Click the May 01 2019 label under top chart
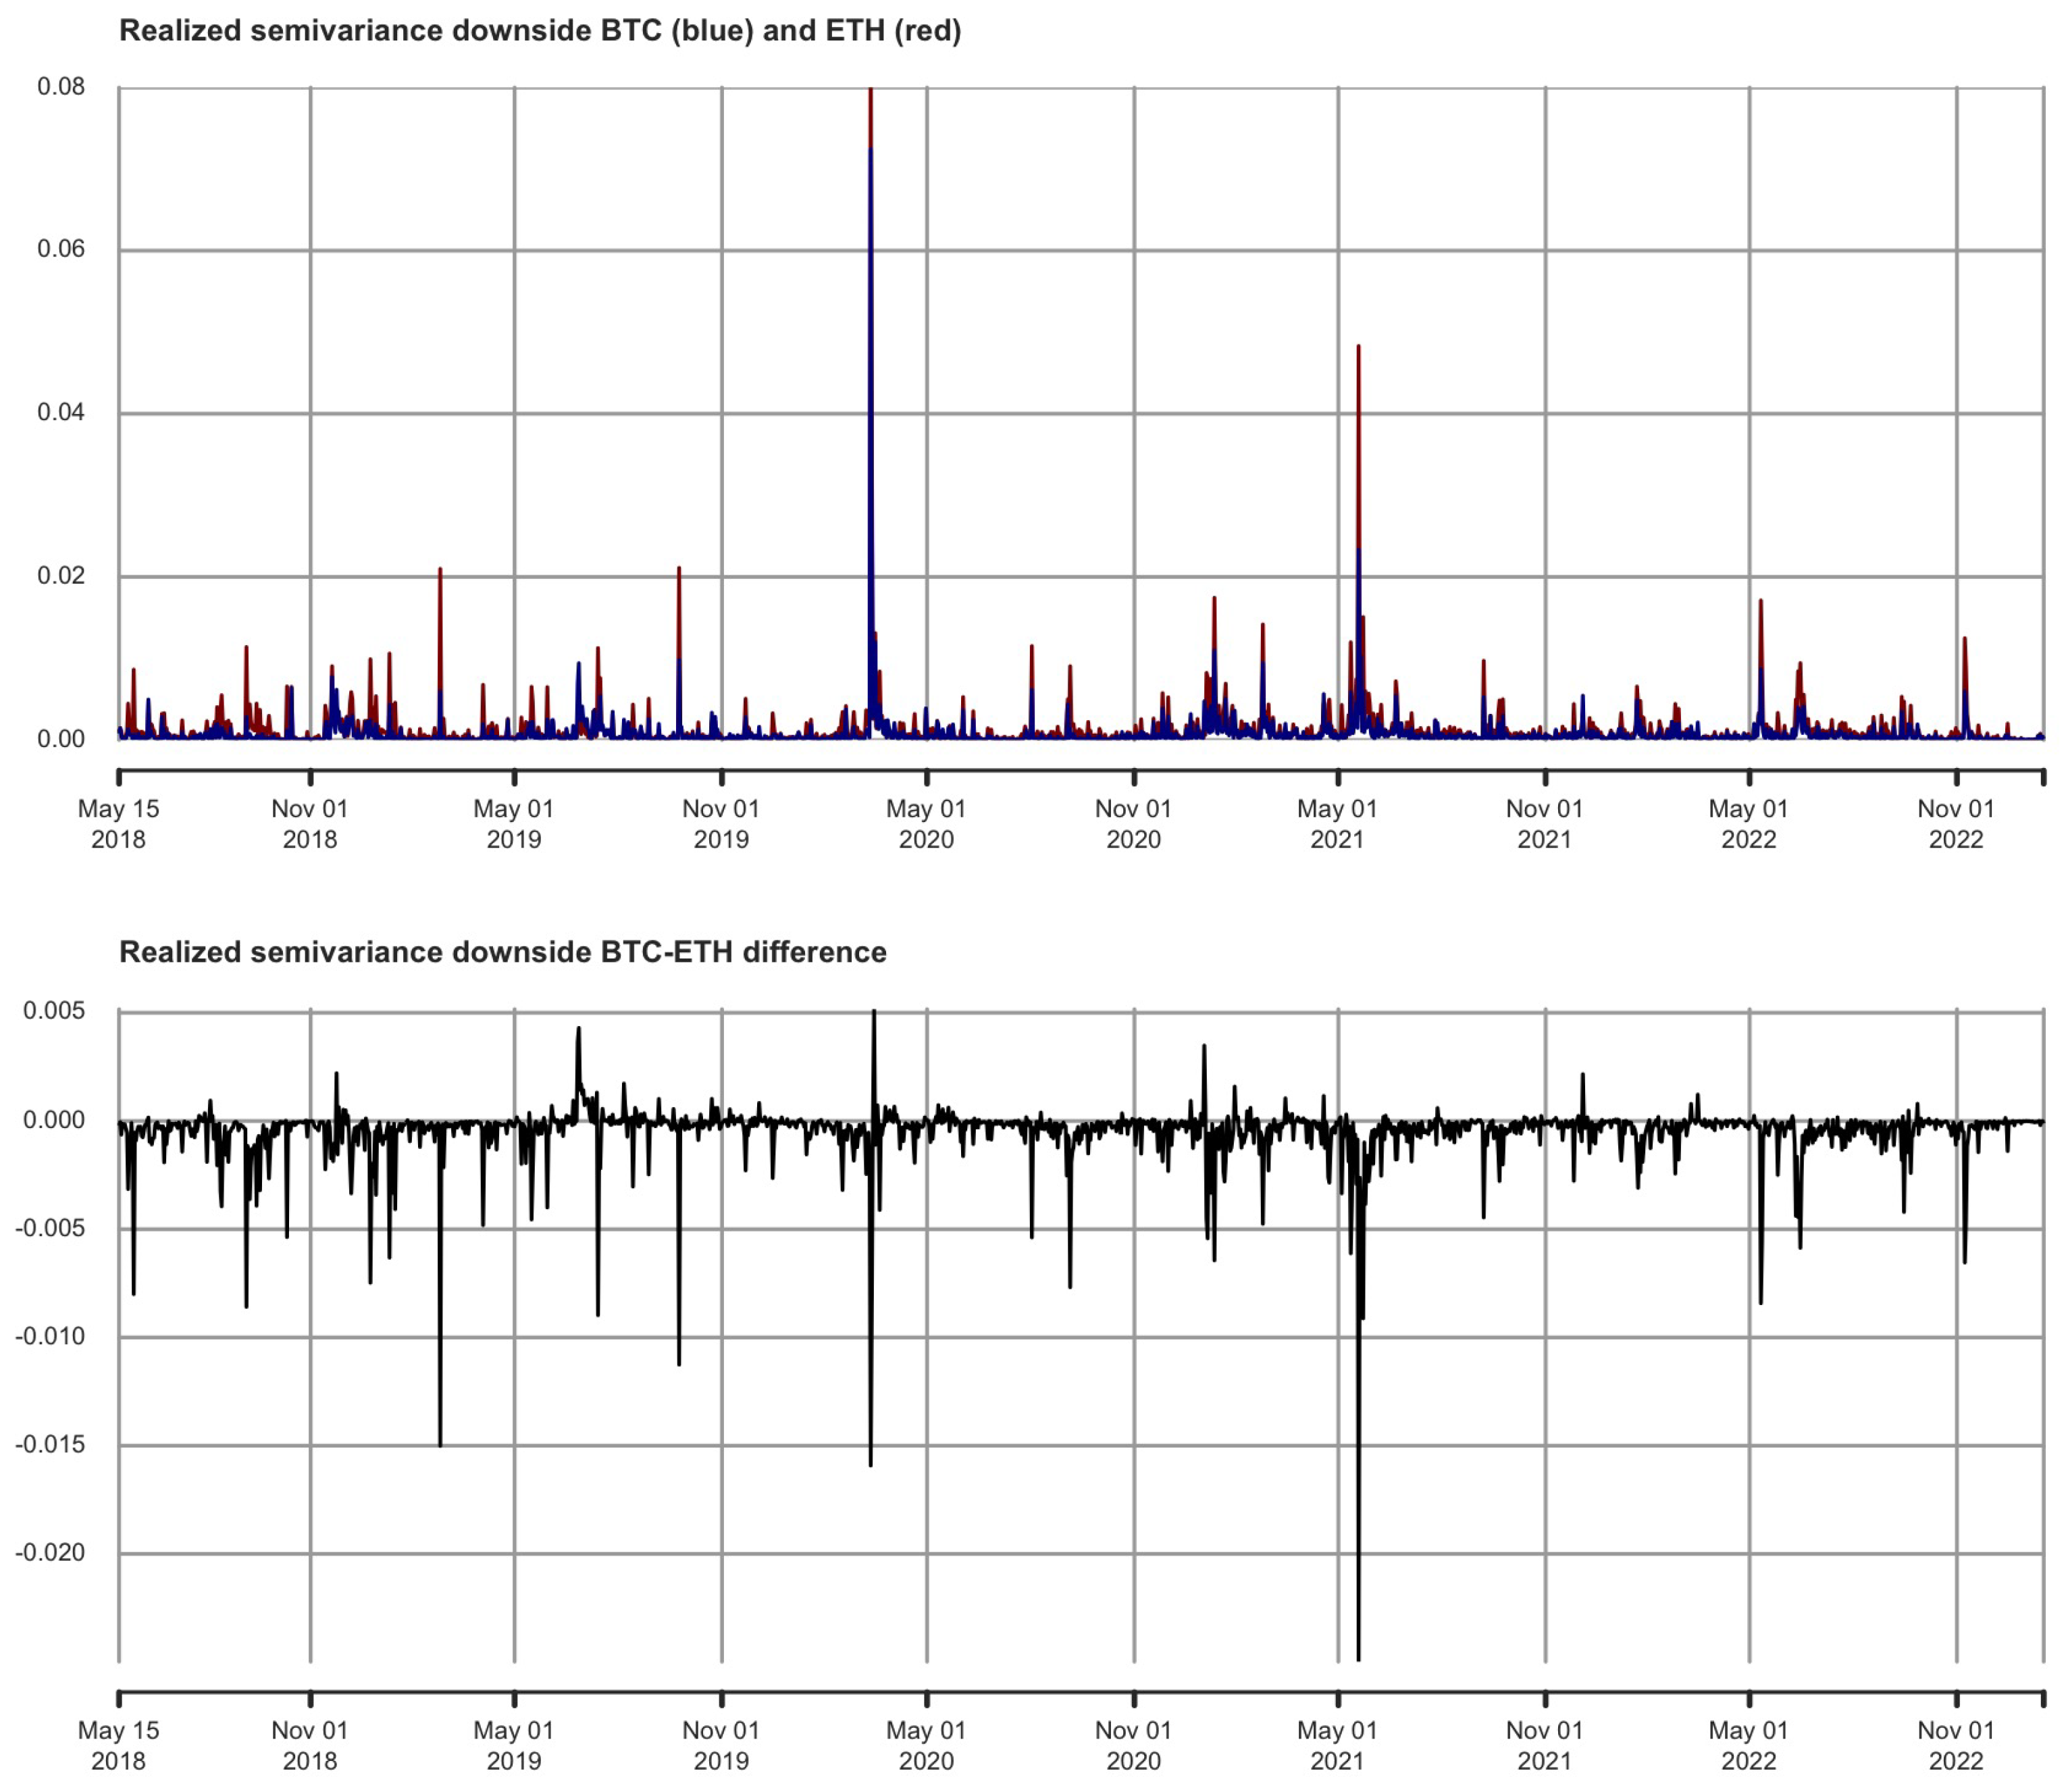Screen dimensions: 2066x1792 (513, 824)
